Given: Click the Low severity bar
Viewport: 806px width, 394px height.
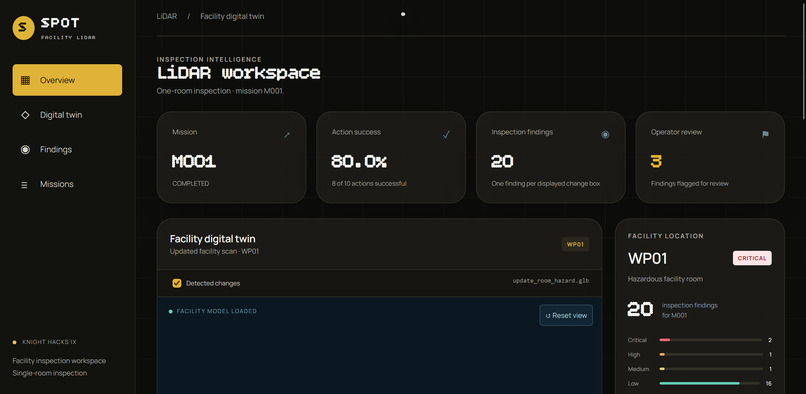Looking at the screenshot, I should pos(710,383).
